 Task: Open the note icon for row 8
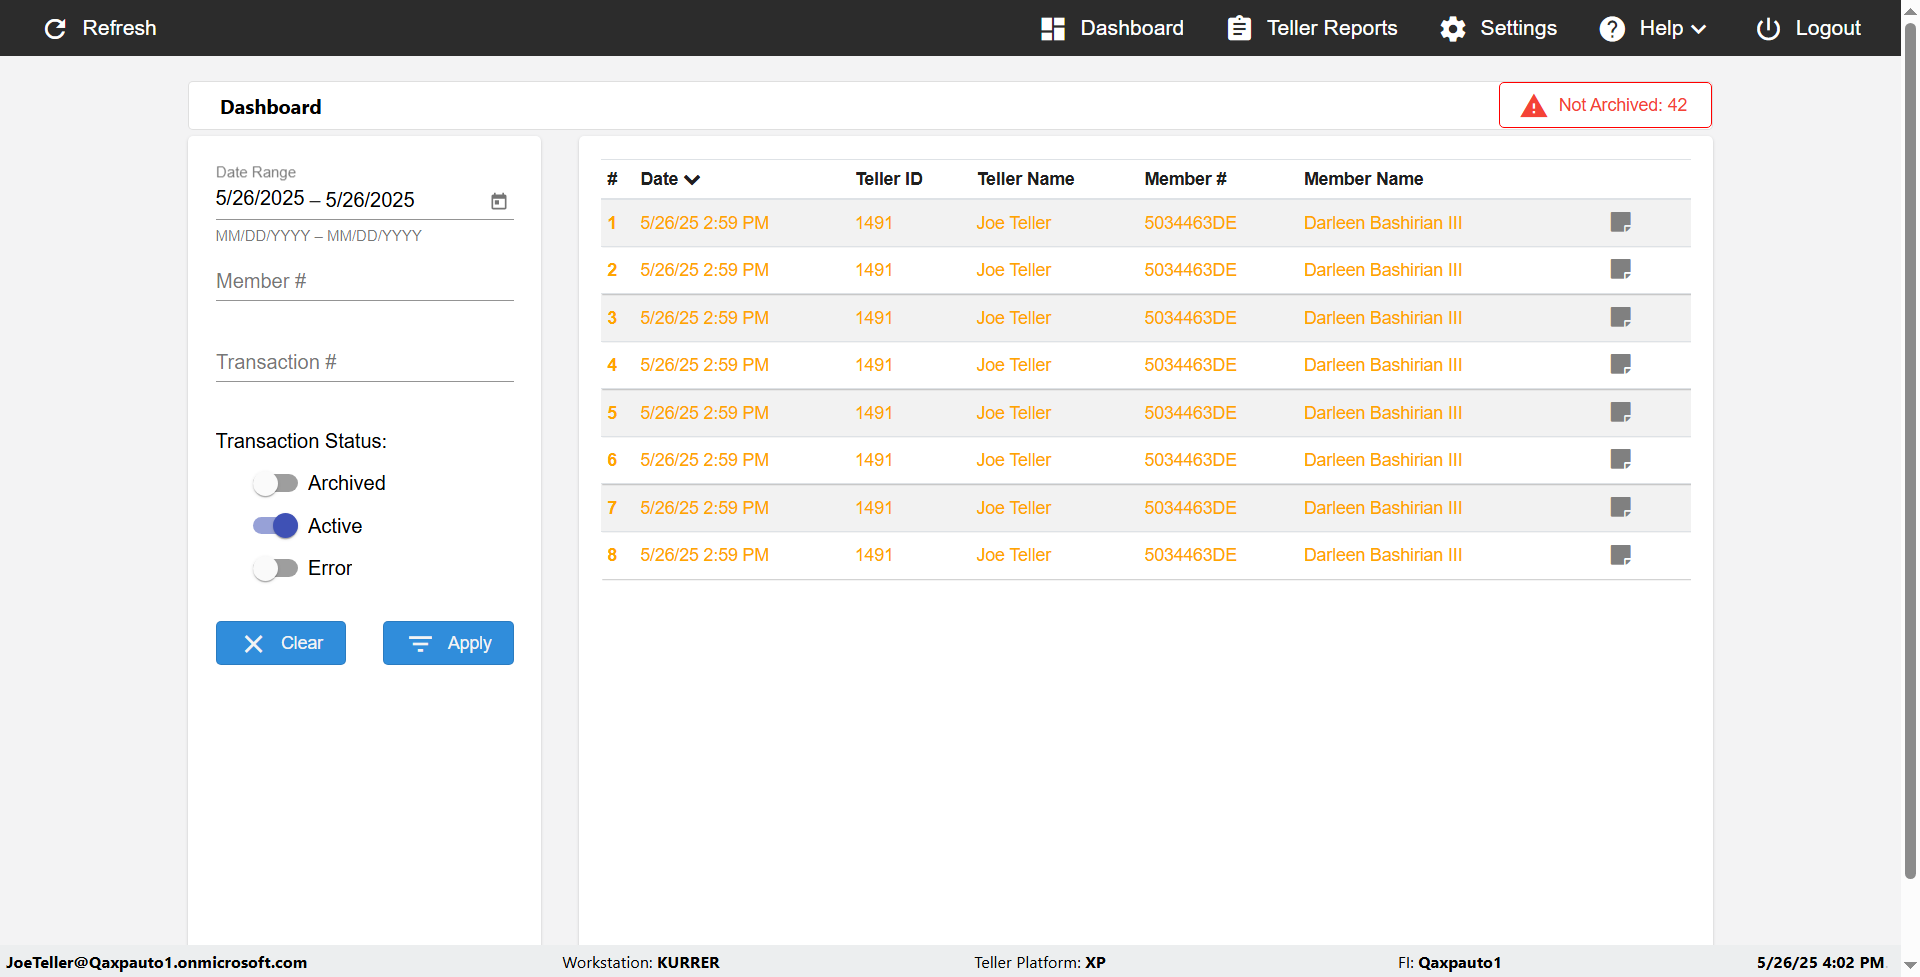[1620, 555]
